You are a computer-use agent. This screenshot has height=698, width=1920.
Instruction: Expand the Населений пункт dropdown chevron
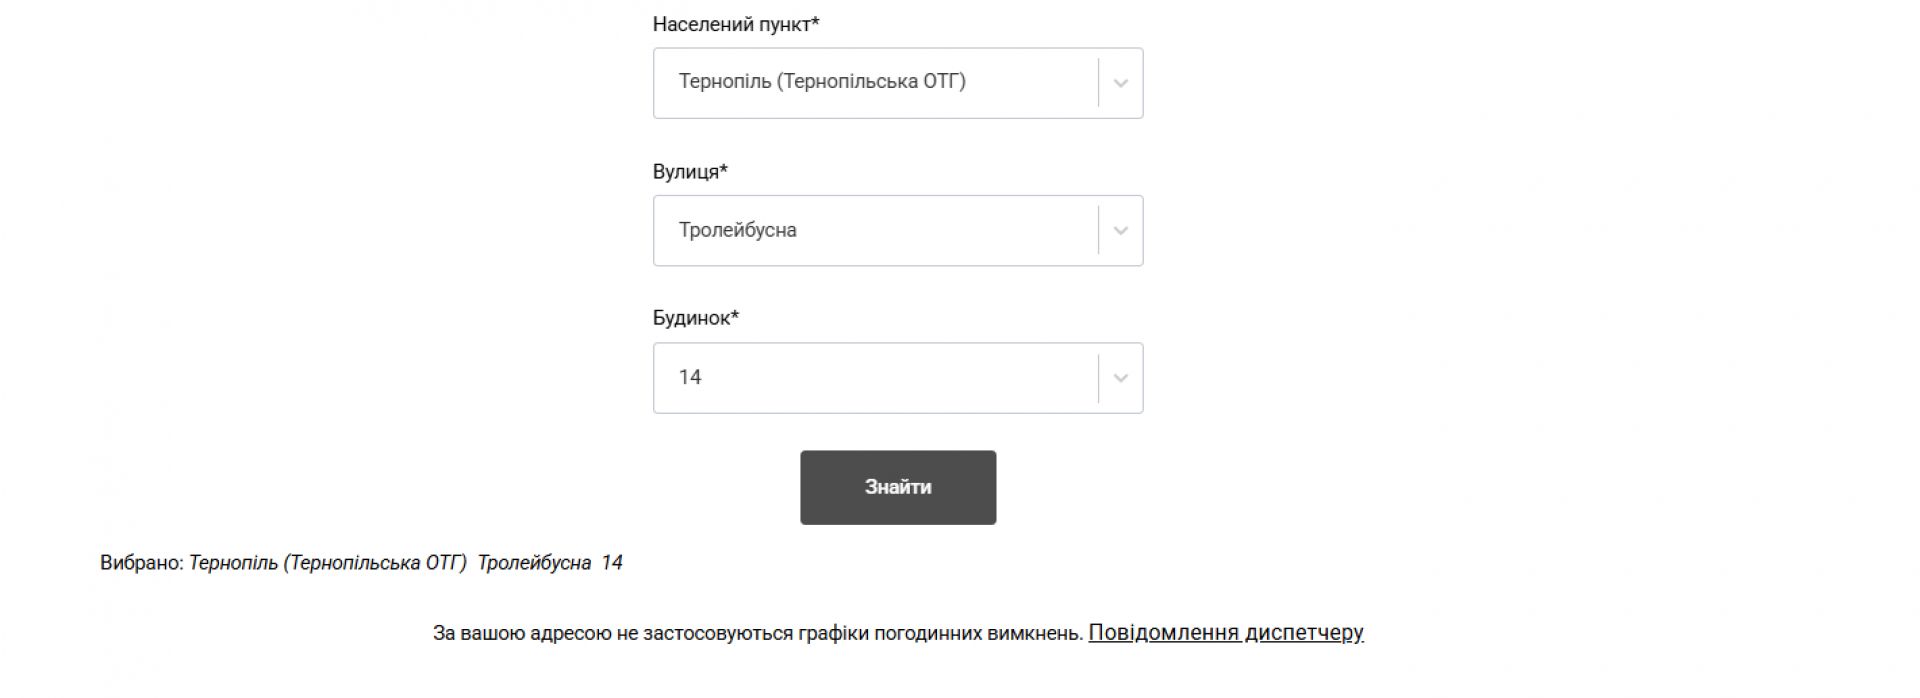pyautogui.click(x=1120, y=83)
